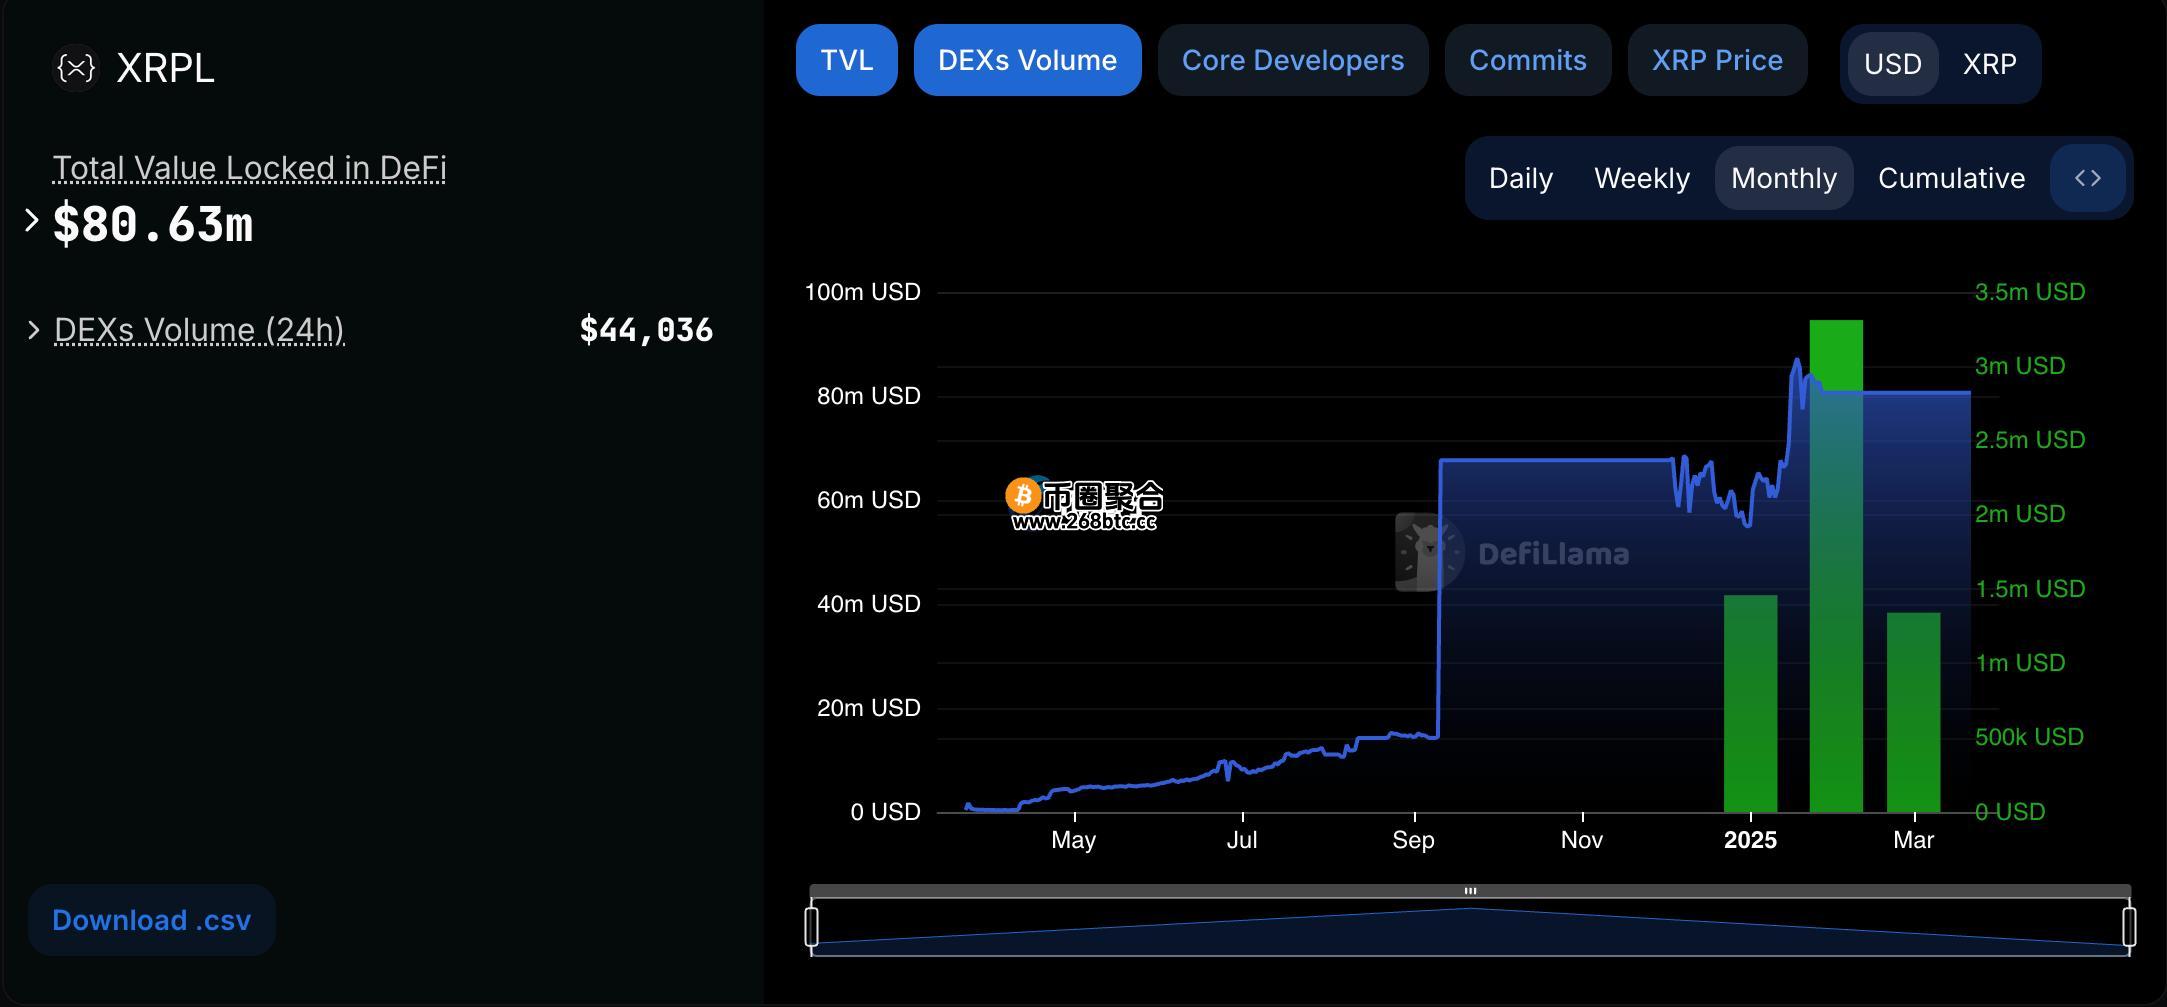The image size is (2167, 1007).
Task: Click the left range slider handle
Action: click(x=812, y=926)
